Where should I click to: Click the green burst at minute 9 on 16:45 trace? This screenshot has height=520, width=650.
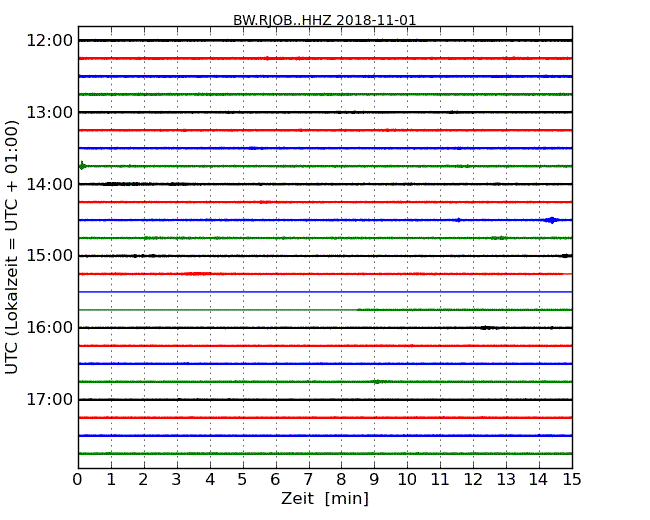378,381
